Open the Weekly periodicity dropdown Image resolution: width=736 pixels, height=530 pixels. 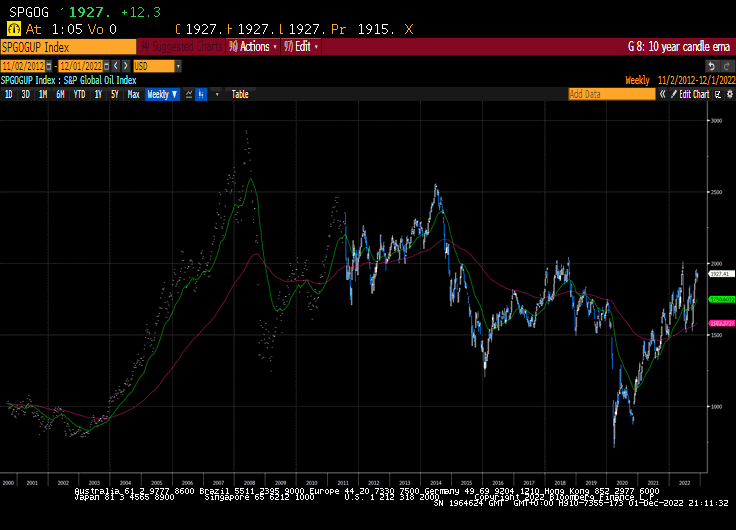(x=162, y=94)
